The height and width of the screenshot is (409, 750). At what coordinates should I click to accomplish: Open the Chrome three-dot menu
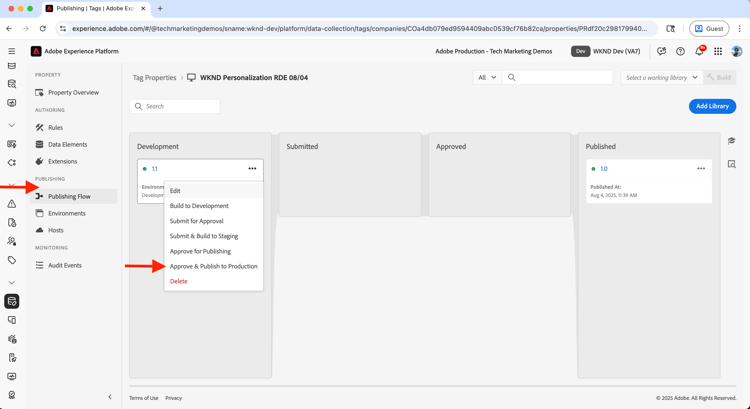[739, 29]
